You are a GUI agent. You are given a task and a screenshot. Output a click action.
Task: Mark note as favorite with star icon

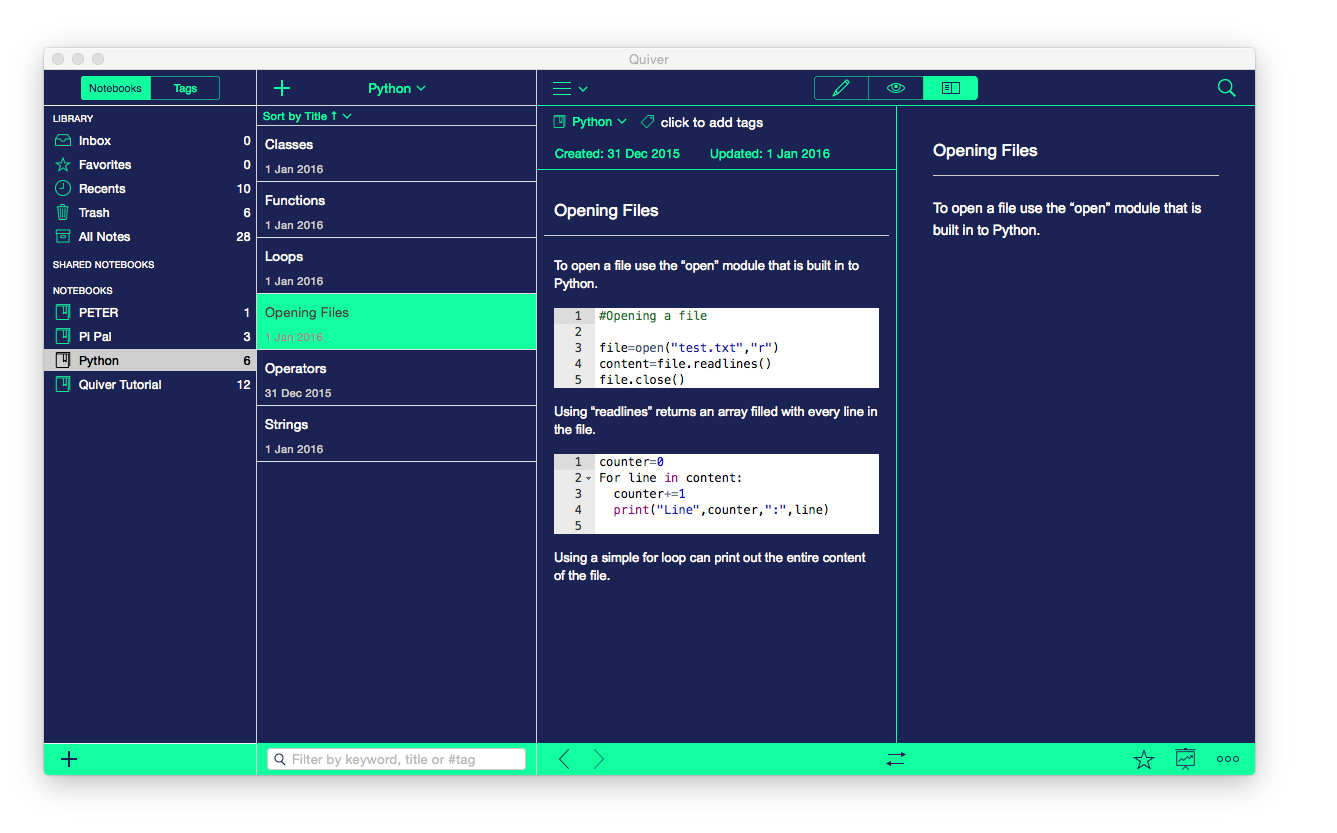coord(1144,760)
